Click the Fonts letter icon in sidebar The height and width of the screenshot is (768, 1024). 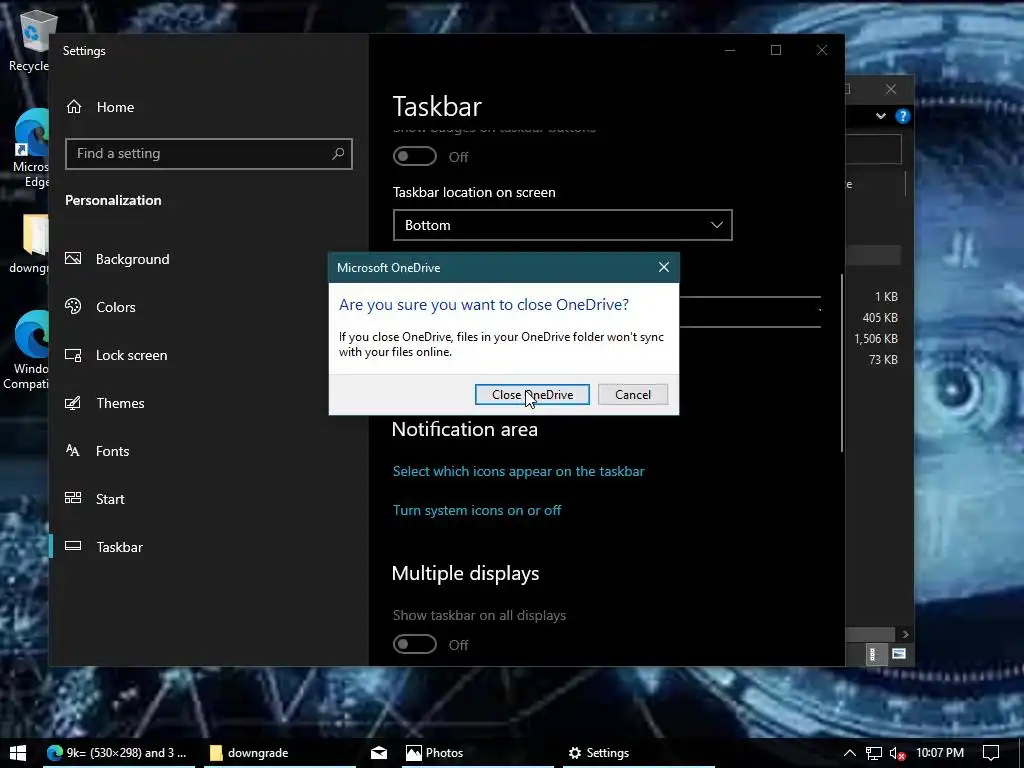[x=73, y=450]
